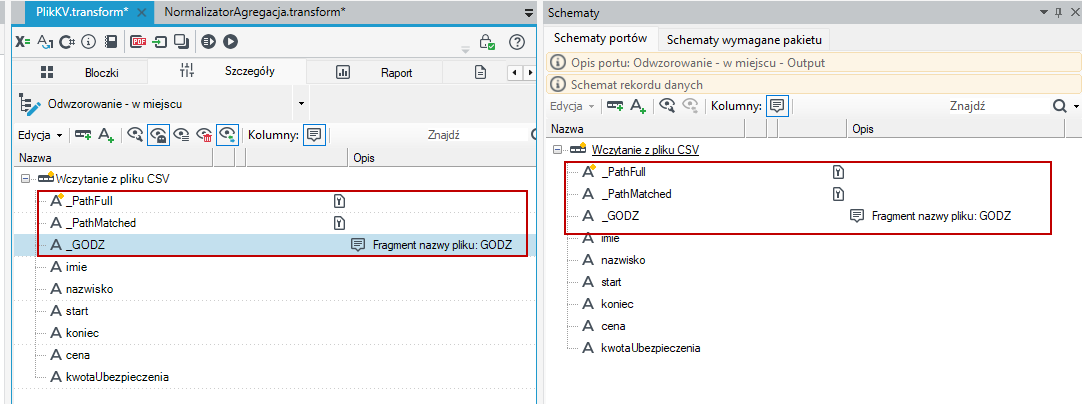1082x404 pixels.
Task: Click add record icon in the Odwzorowanie toolbar
Action: click(83, 135)
